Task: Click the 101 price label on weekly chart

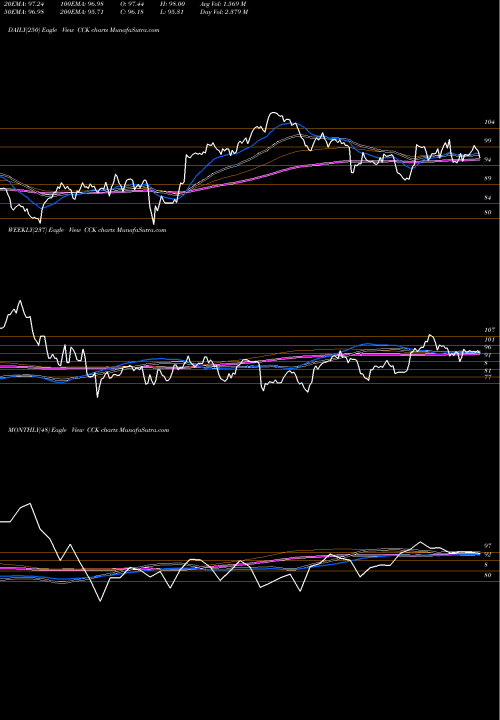Action: pyautogui.click(x=489, y=340)
